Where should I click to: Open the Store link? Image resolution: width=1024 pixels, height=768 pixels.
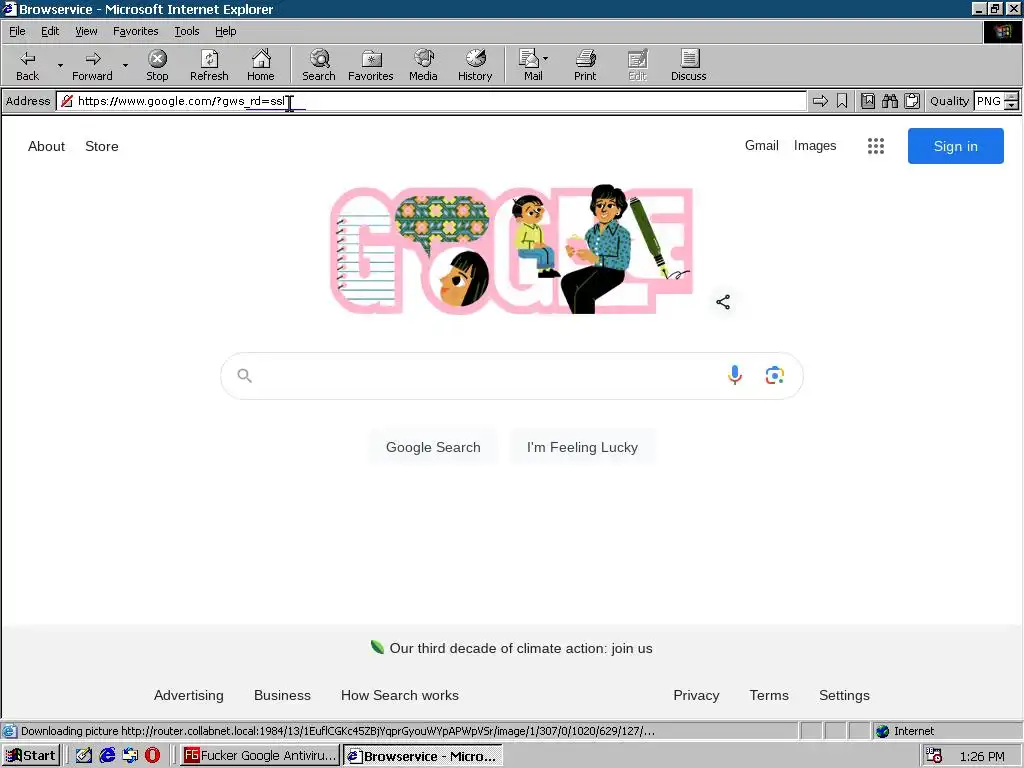[x=102, y=146]
